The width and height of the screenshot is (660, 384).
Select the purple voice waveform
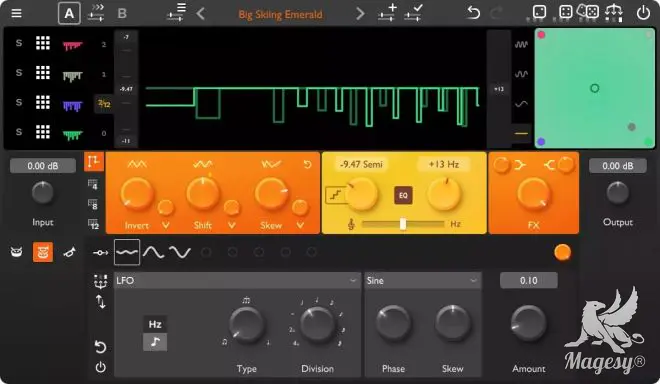coord(72,105)
